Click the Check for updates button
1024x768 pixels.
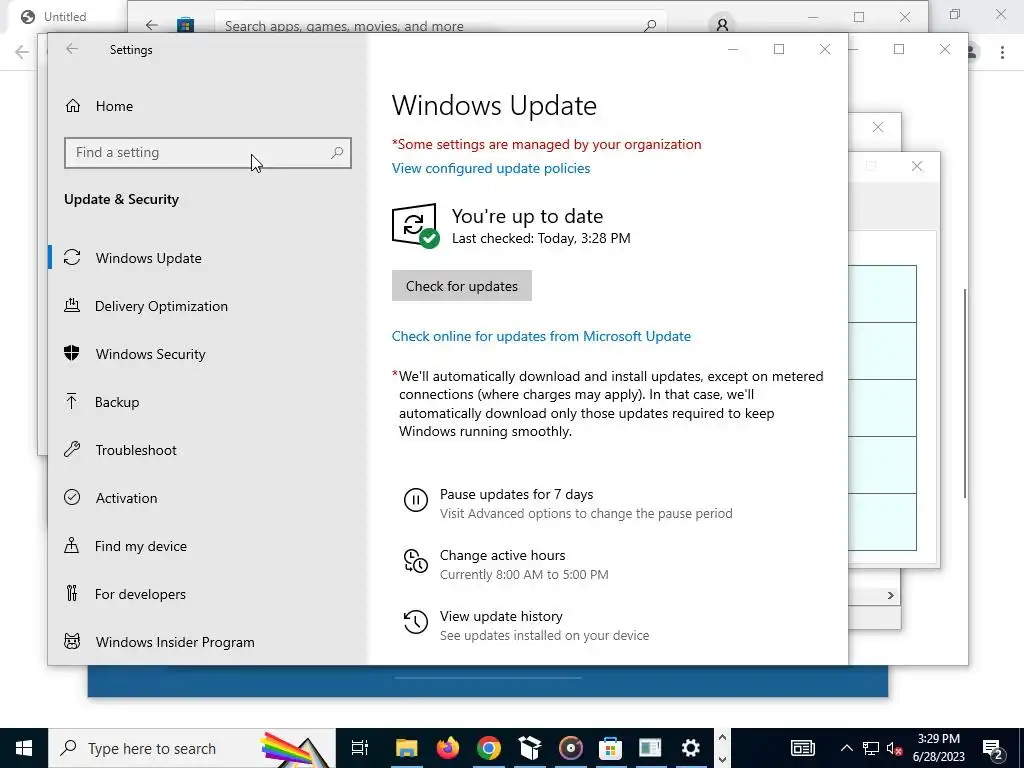pos(462,286)
